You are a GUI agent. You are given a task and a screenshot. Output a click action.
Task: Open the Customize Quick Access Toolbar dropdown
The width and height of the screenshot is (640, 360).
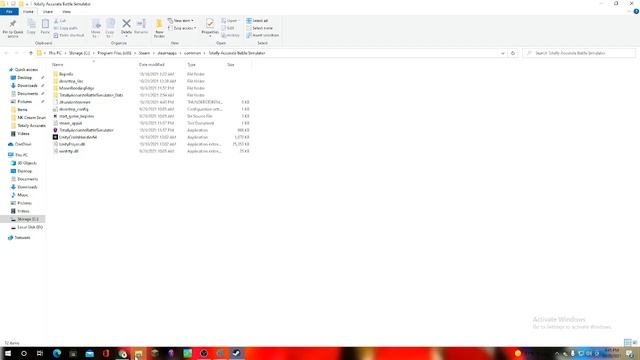click(x=27, y=4)
